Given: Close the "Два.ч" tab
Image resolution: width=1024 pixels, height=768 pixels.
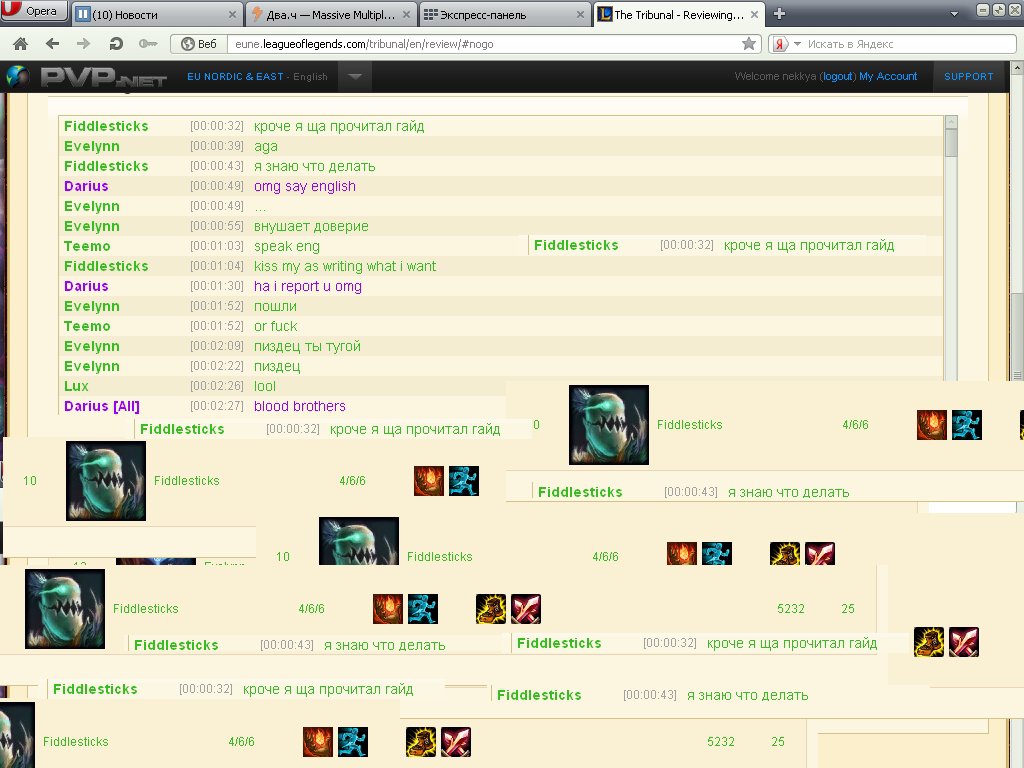Looking at the screenshot, I should tap(406, 14).
